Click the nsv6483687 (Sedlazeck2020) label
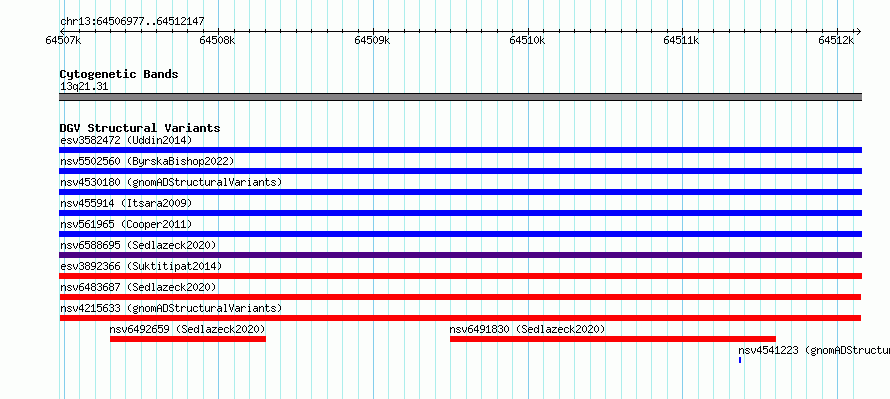Viewport: 890px width, 399px height. tap(138, 287)
